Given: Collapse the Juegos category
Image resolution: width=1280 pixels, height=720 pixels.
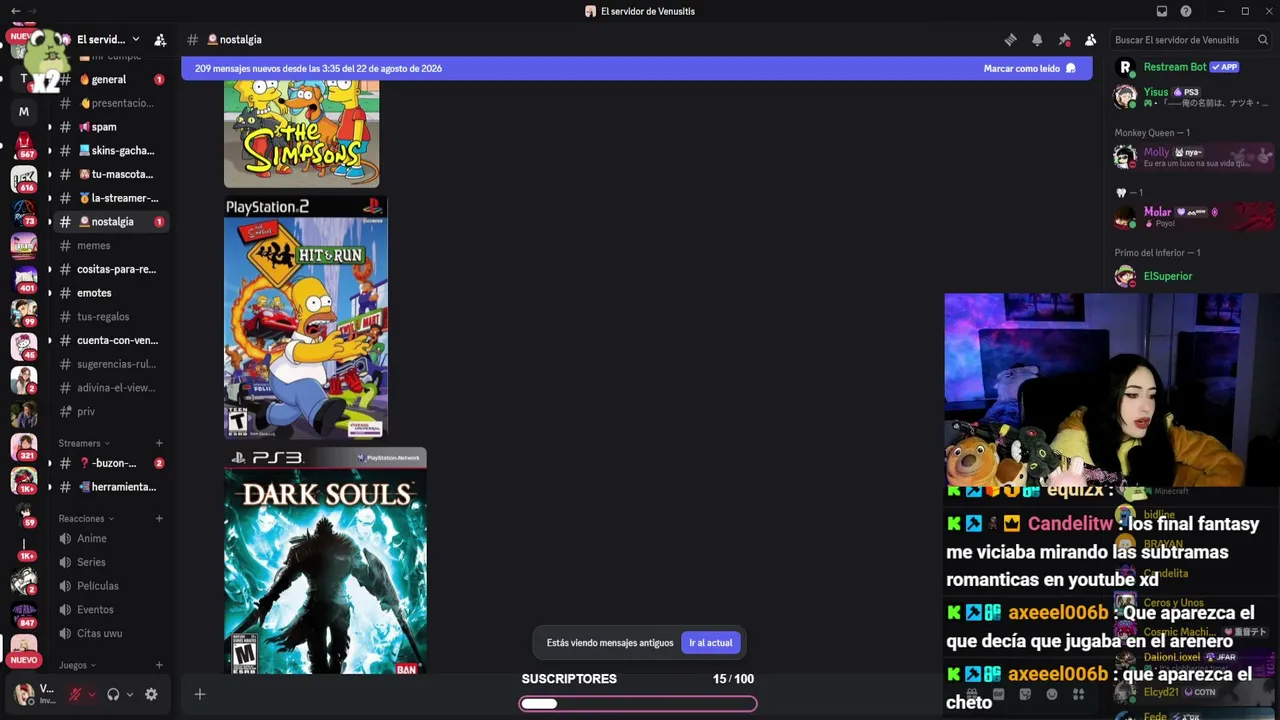Looking at the screenshot, I should pyautogui.click(x=77, y=665).
